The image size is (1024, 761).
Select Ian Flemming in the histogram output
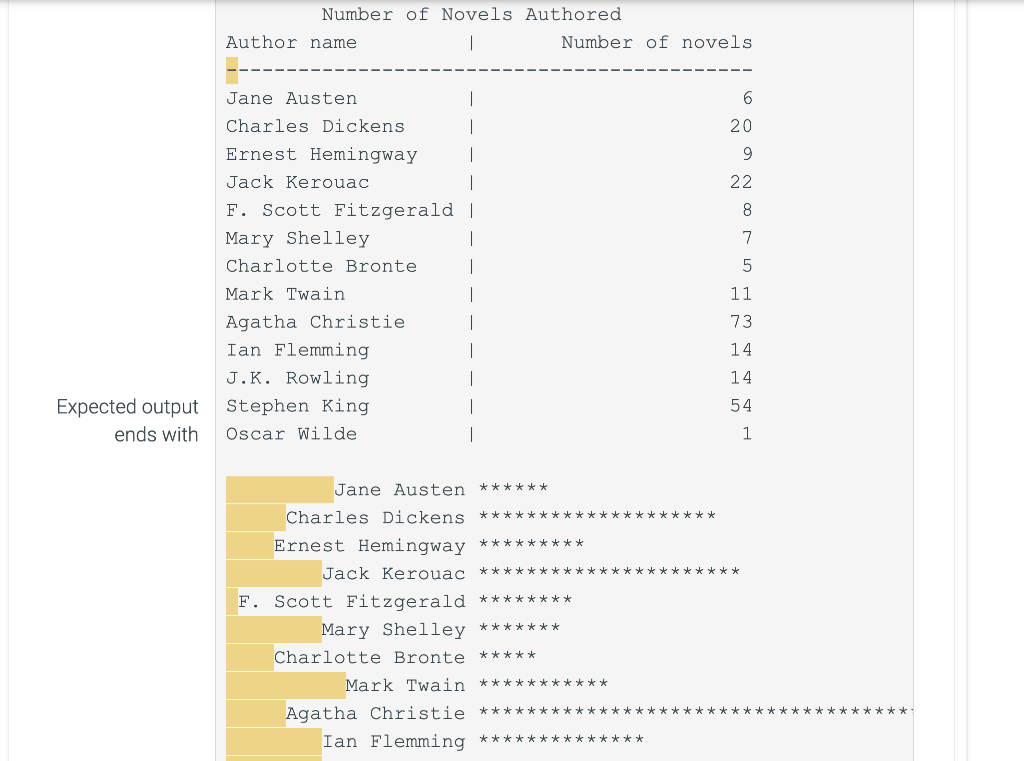click(394, 741)
